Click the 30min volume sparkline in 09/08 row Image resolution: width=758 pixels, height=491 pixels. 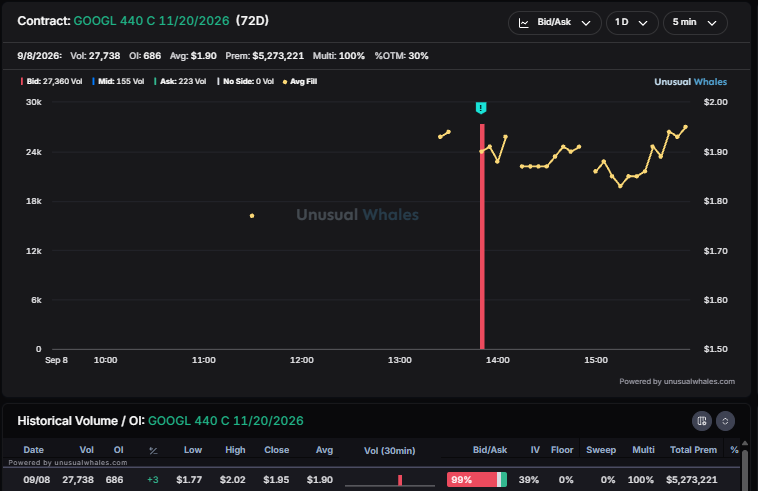coord(390,480)
